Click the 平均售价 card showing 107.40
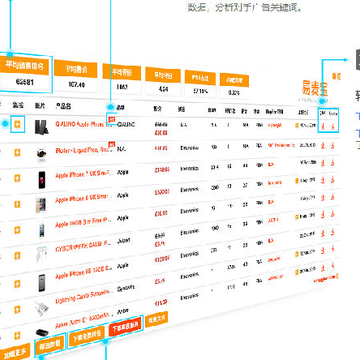360x360 pixels. tap(76, 76)
